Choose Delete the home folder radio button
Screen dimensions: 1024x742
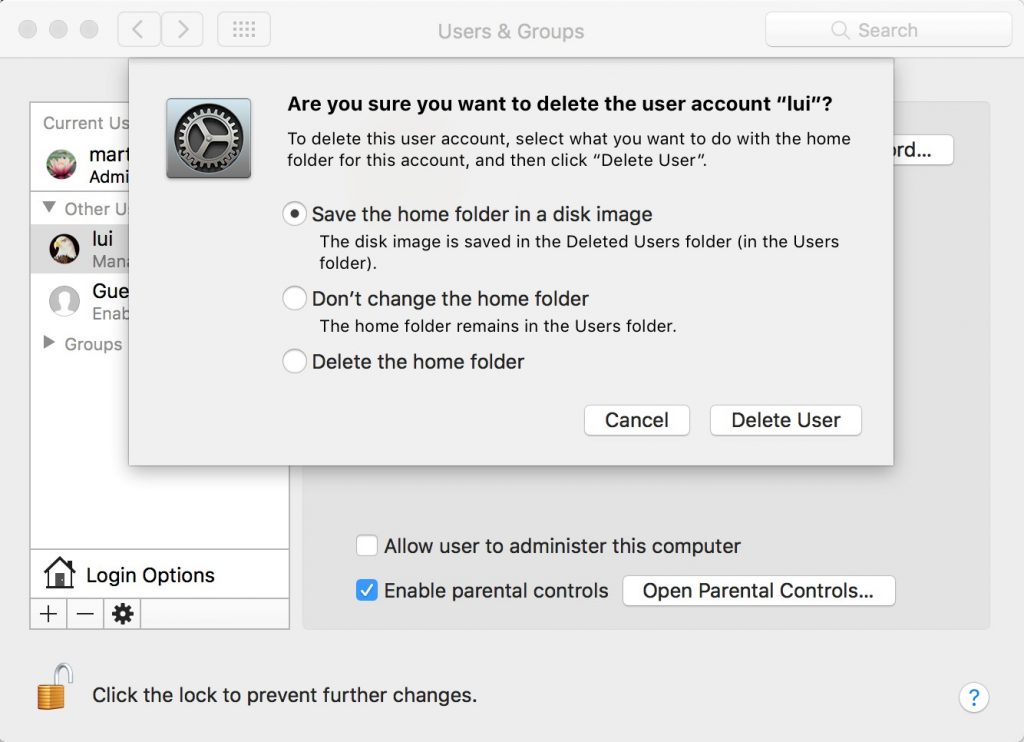coord(294,361)
